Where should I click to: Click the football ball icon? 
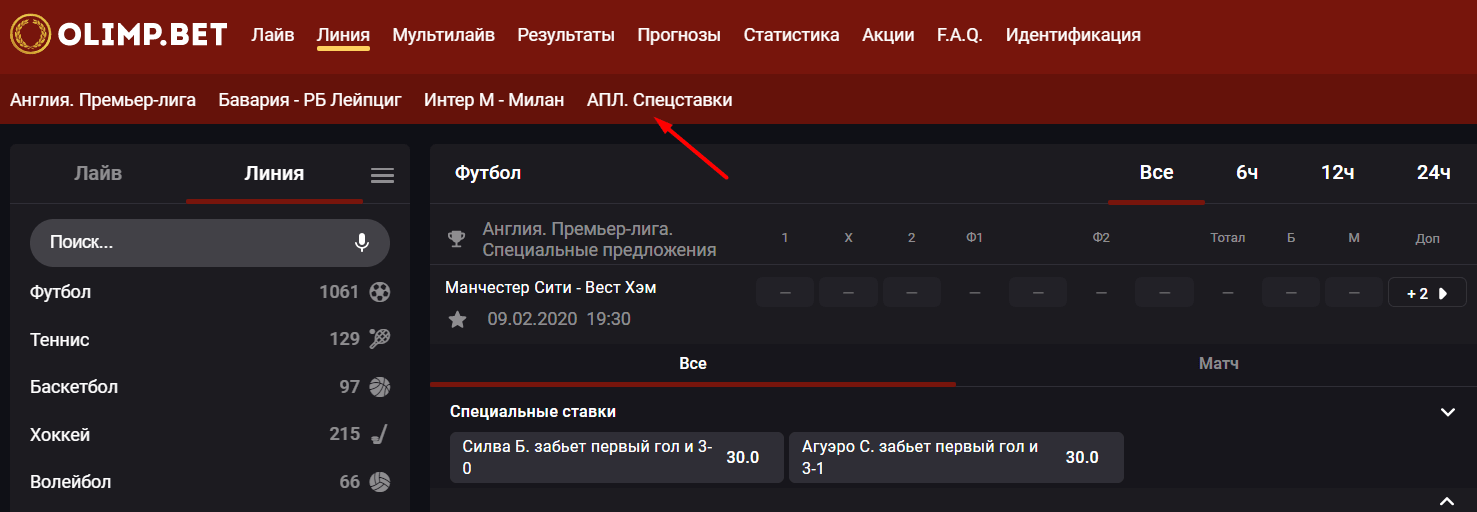pos(380,292)
